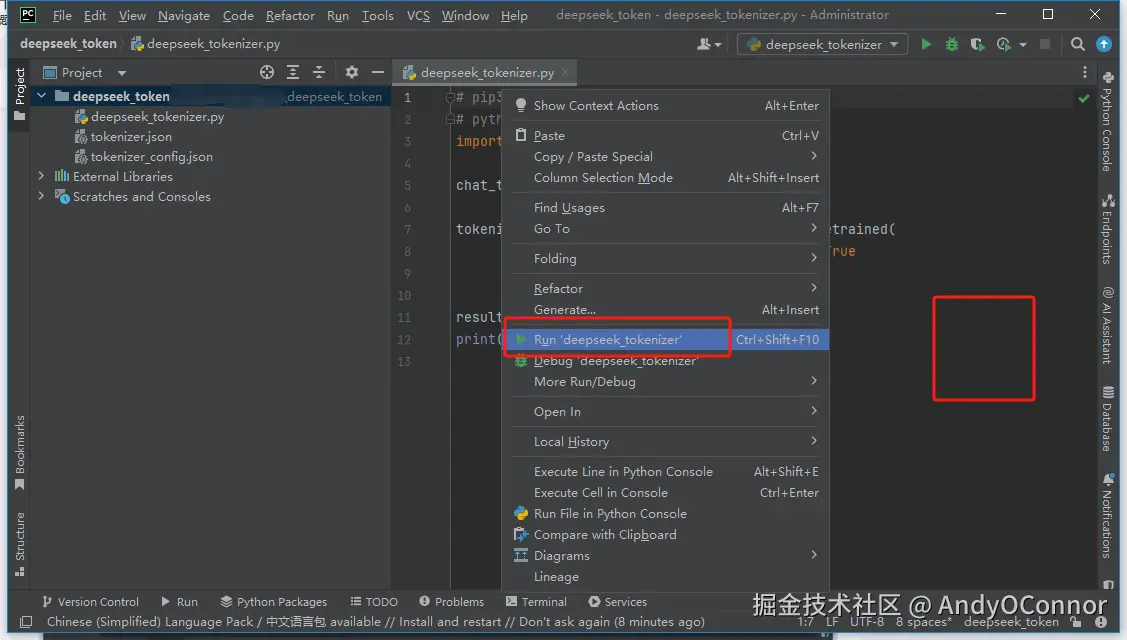Open the Database side panel
Viewport: 1127px width, 640px height.
click(1108, 419)
